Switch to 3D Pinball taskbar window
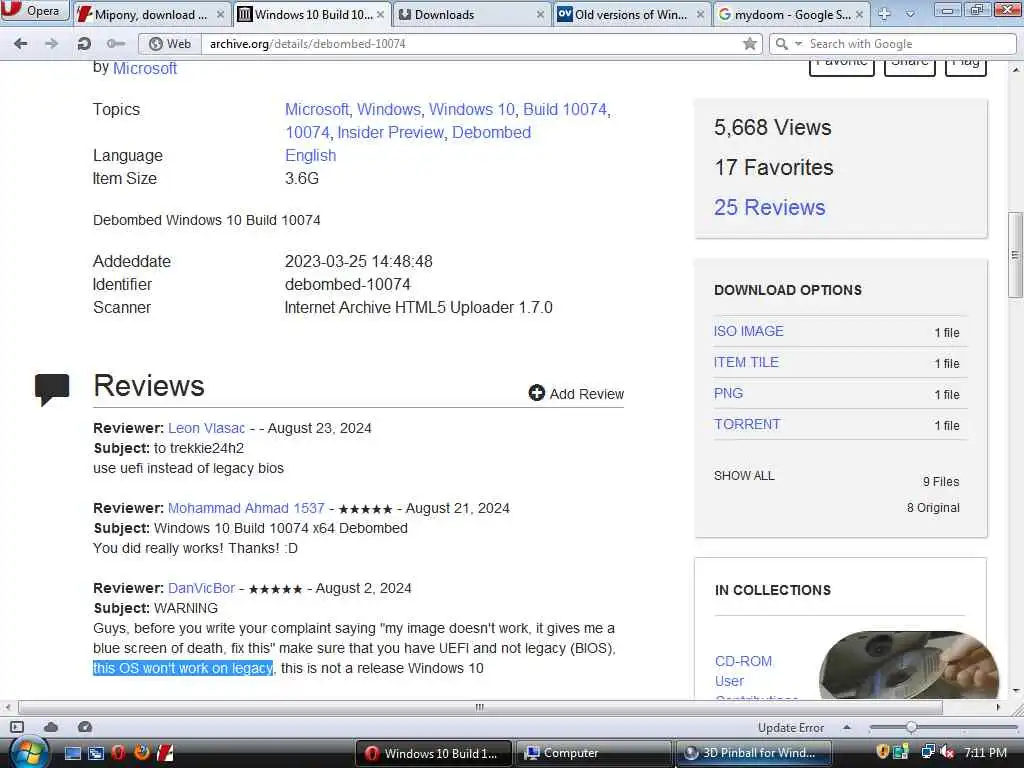Screen dimensions: 1024x768 point(753,753)
